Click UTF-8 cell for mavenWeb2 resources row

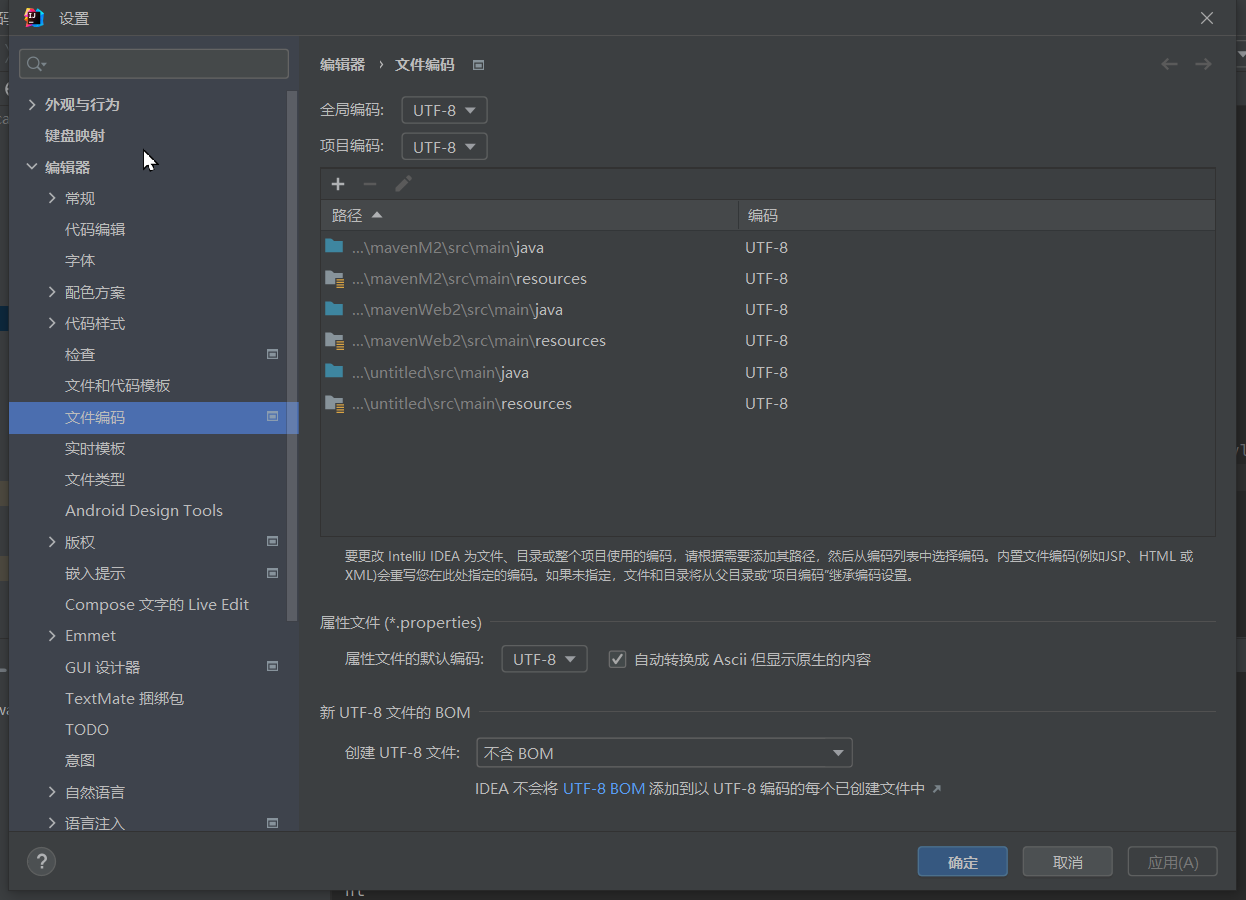coord(767,340)
